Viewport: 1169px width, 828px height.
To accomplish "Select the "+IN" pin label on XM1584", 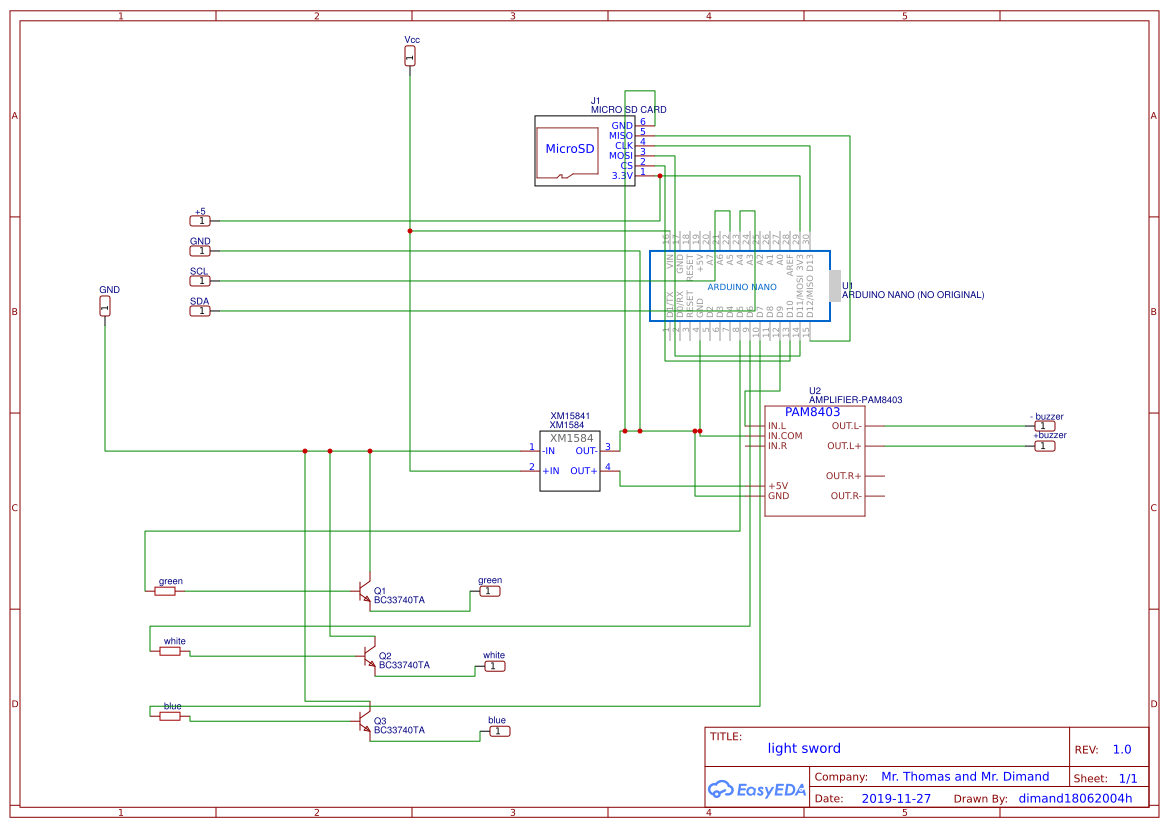I will pyautogui.click(x=551, y=471).
